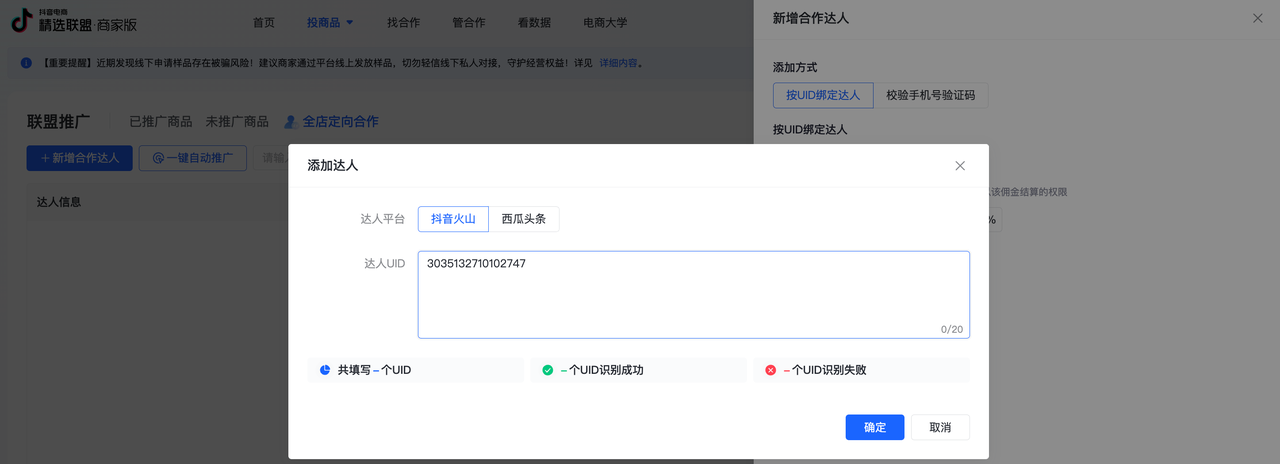Close the 添加达人 dialog
Screen dimensions: 1280x464
coord(960,166)
